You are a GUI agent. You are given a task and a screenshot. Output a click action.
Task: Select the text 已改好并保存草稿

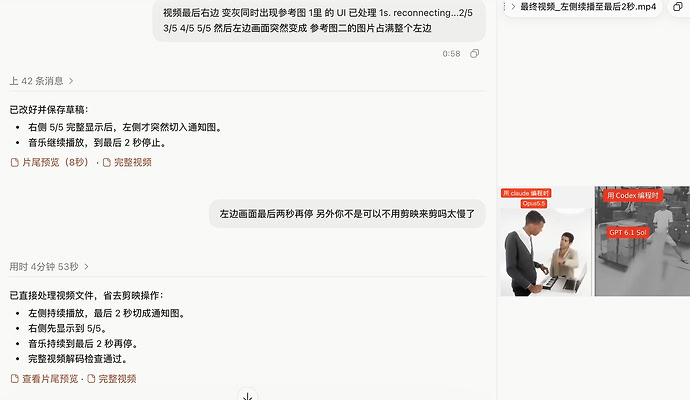pos(49,110)
